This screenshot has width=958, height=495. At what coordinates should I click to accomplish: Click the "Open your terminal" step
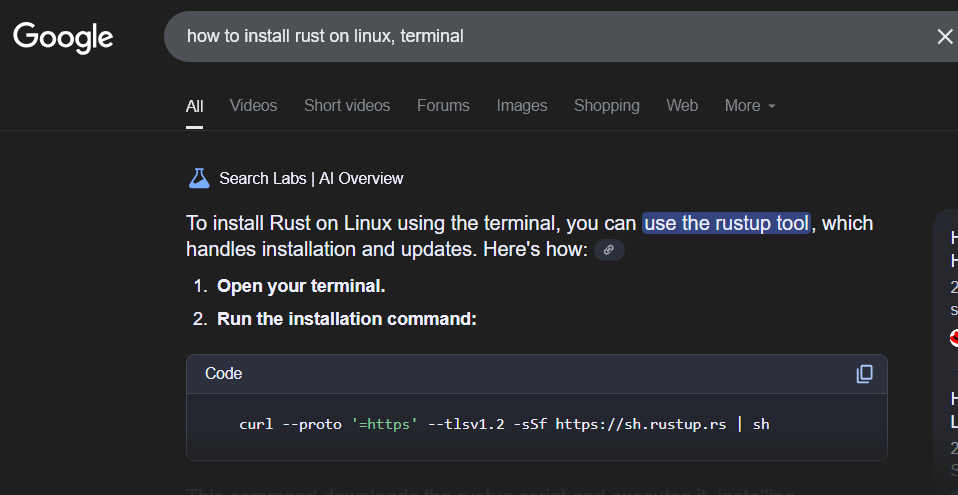[x=301, y=286]
